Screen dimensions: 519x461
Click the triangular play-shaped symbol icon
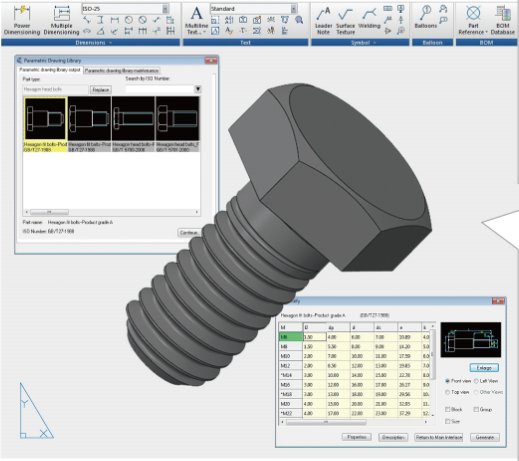[x=388, y=31]
